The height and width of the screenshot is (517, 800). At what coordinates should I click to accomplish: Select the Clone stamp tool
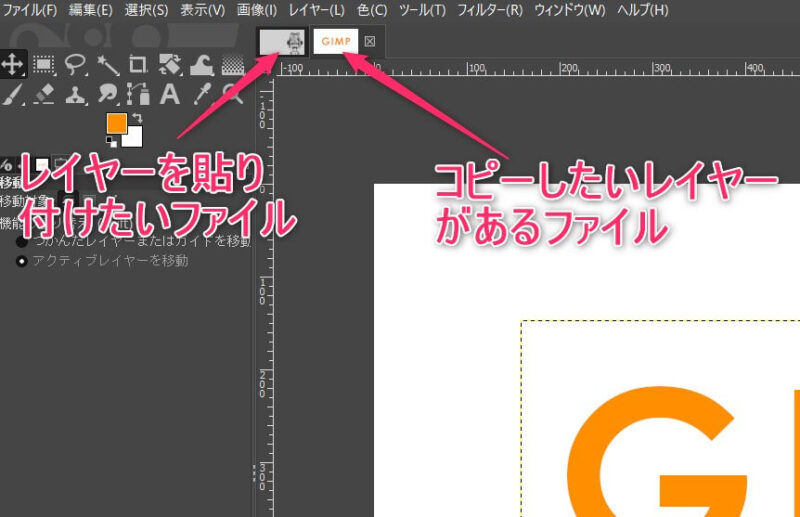coord(76,95)
